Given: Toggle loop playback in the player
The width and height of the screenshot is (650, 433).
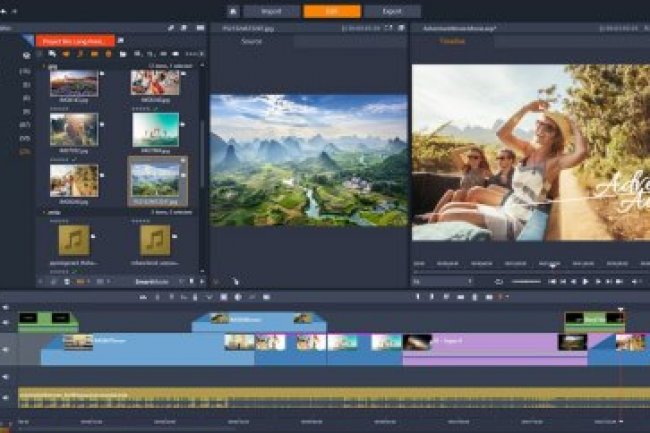Looking at the screenshot, I should 499,282.
